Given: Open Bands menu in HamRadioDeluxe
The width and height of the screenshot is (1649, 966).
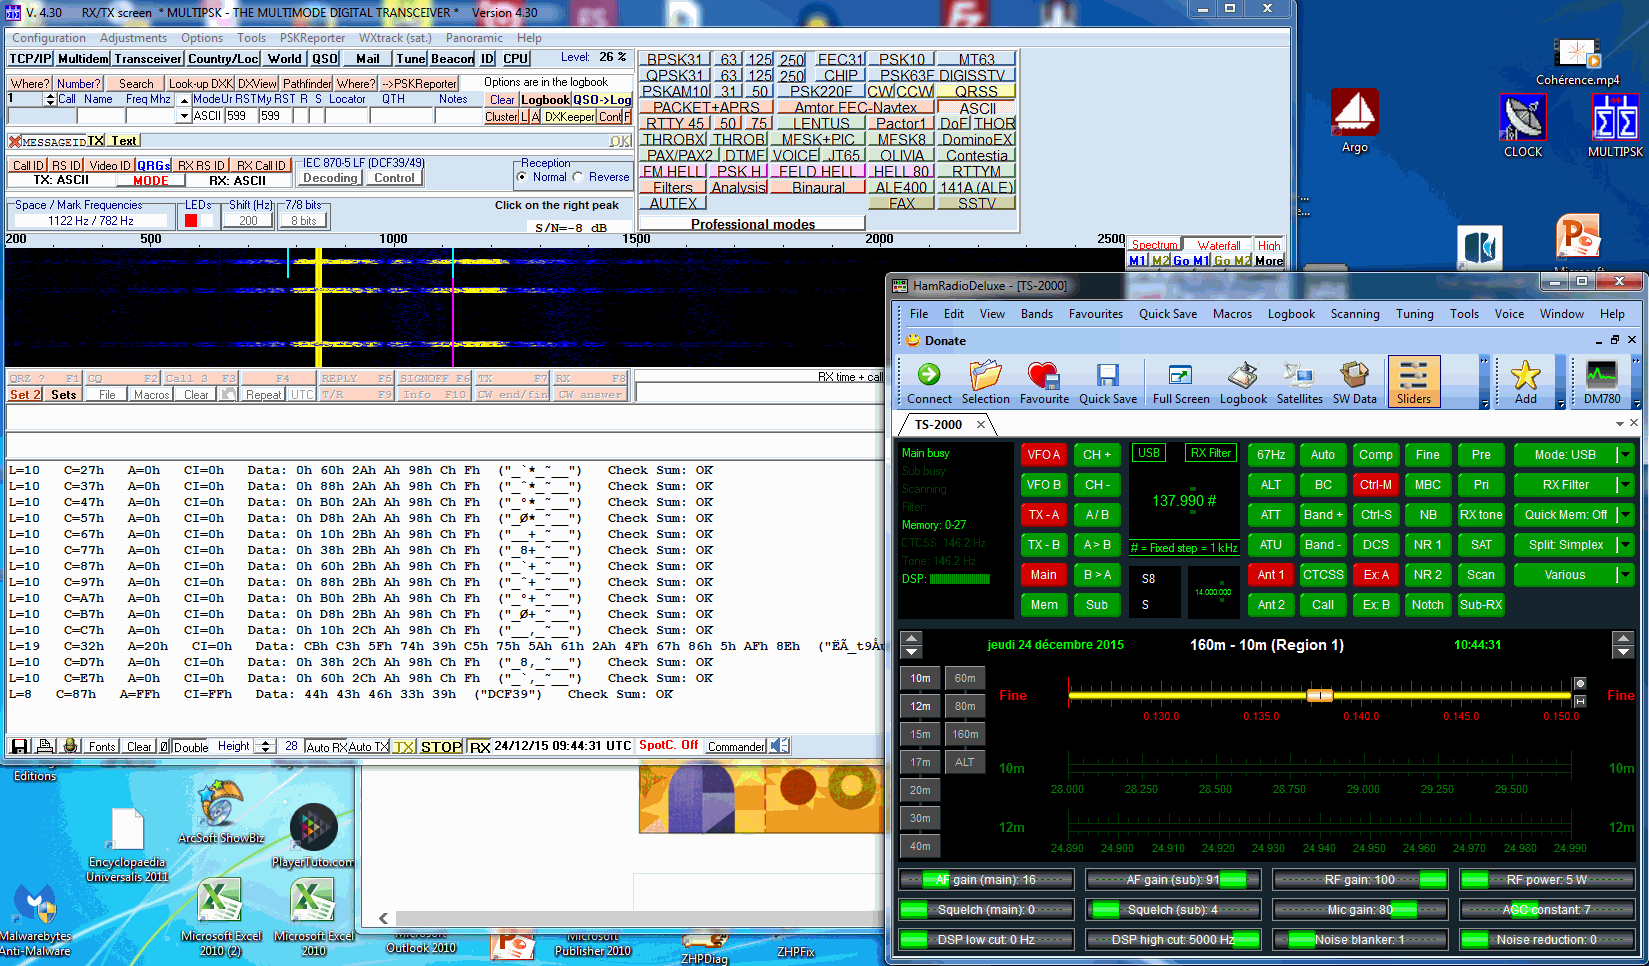Looking at the screenshot, I should [x=1037, y=314].
